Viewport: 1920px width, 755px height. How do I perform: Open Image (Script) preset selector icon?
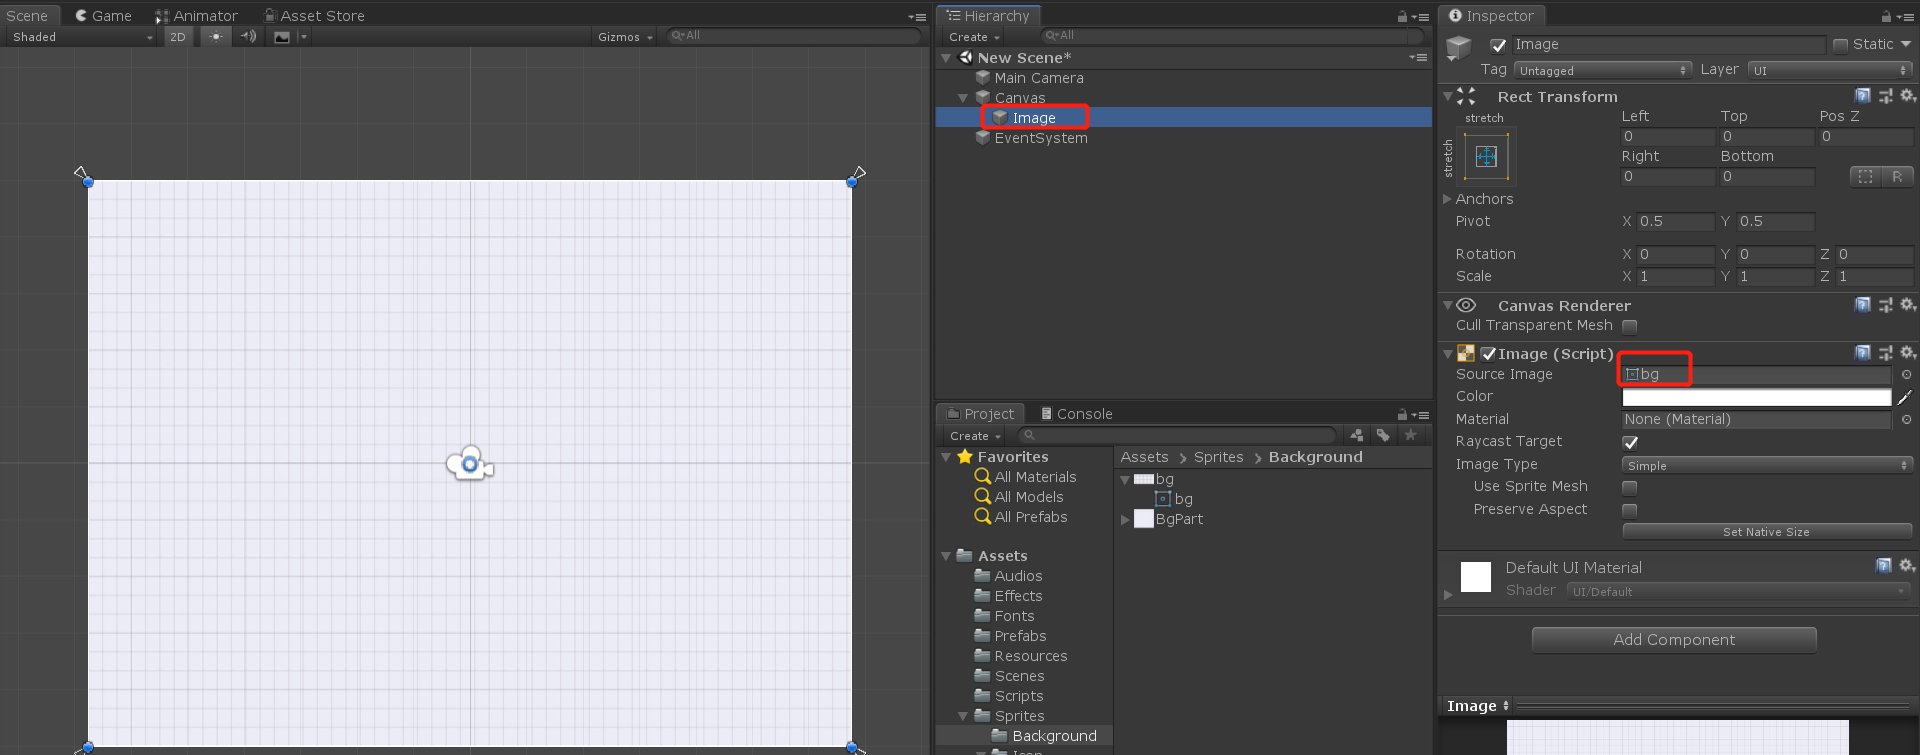(x=1886, y=353)
